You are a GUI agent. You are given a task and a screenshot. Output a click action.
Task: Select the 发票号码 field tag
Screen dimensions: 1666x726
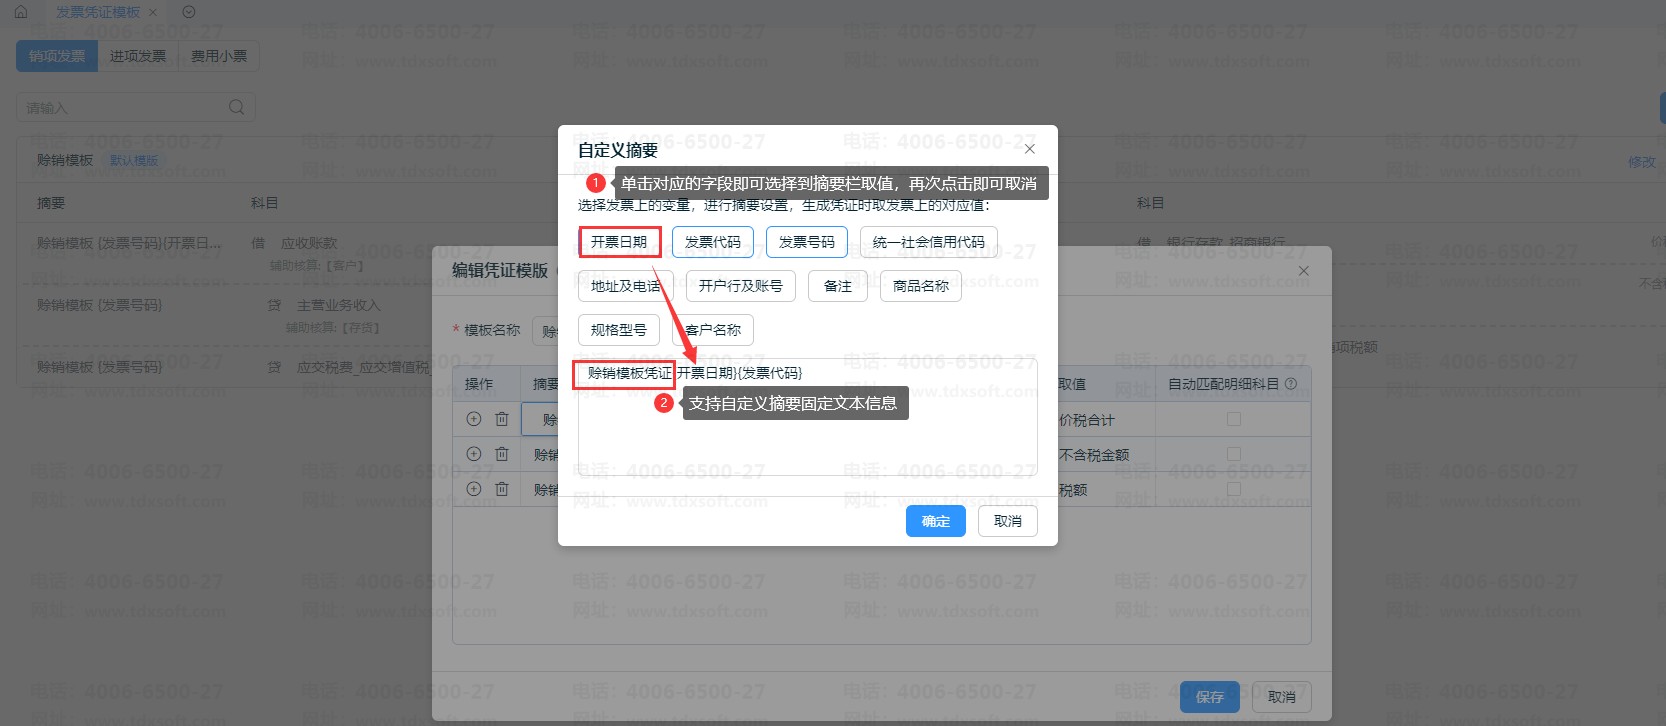(806, 242)
